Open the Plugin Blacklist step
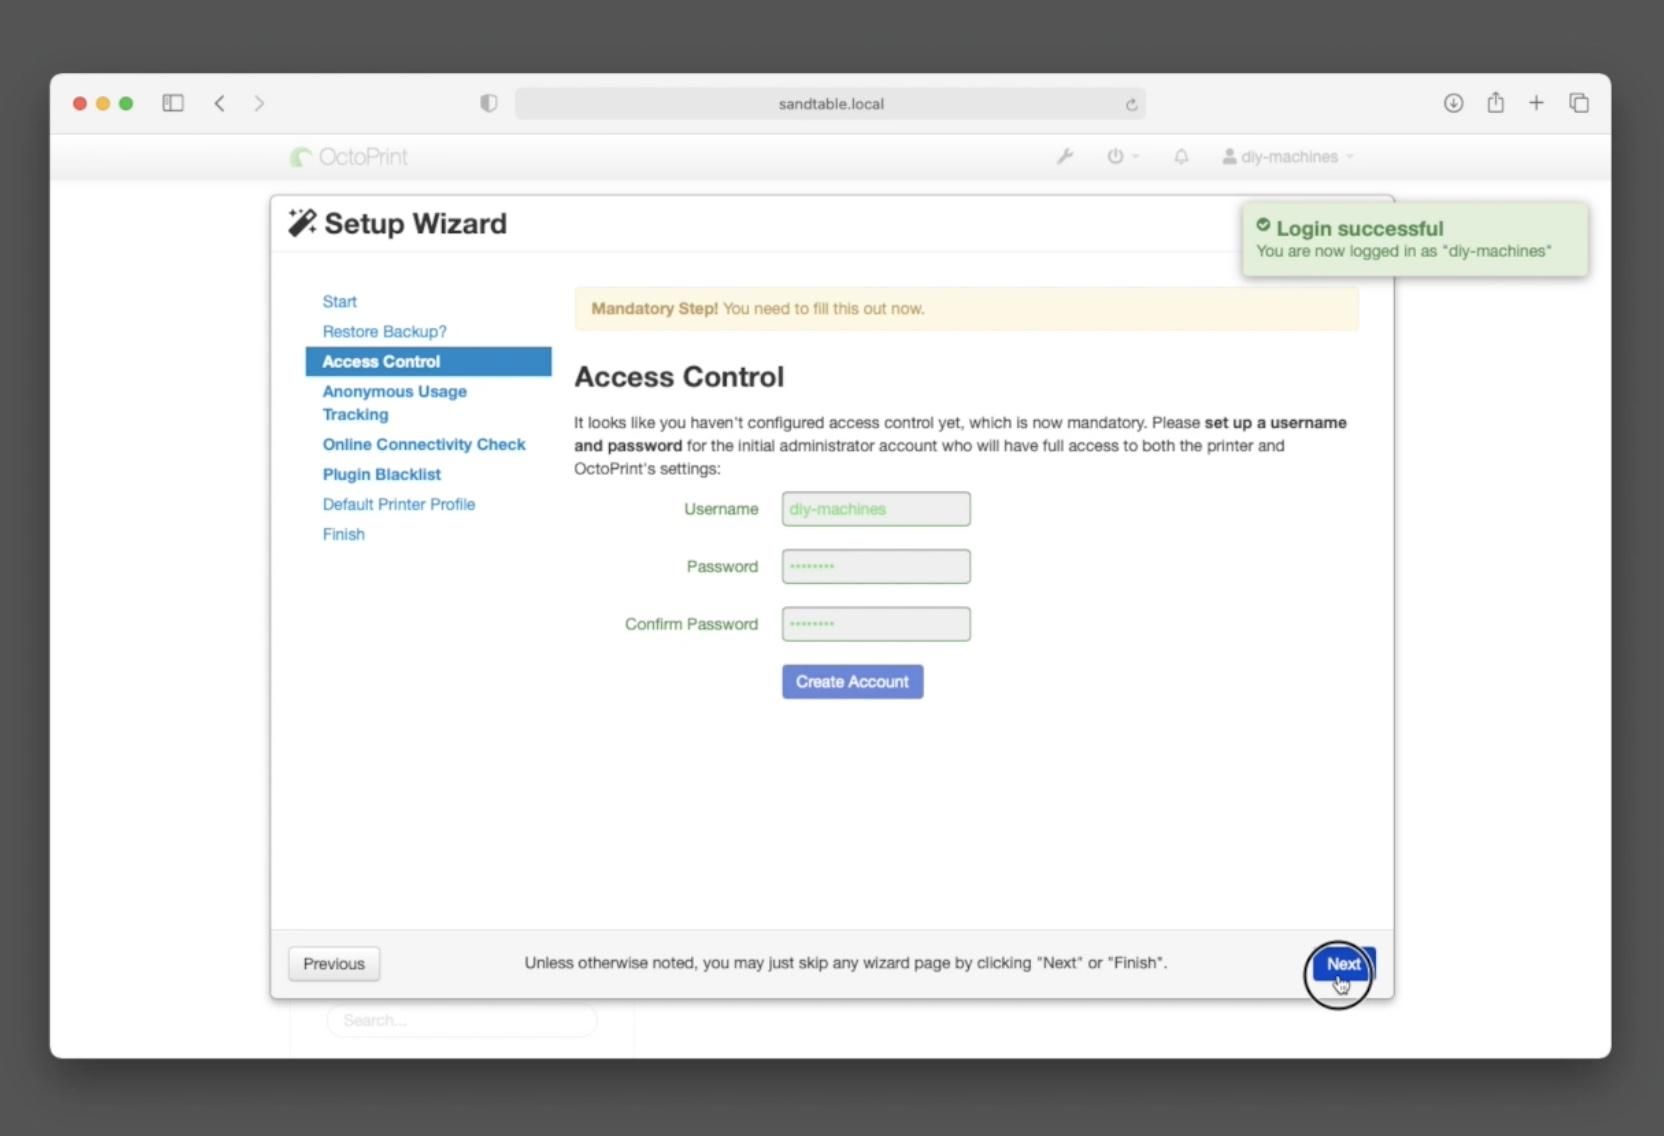1664x1136 pixels. tap(381, 474)
